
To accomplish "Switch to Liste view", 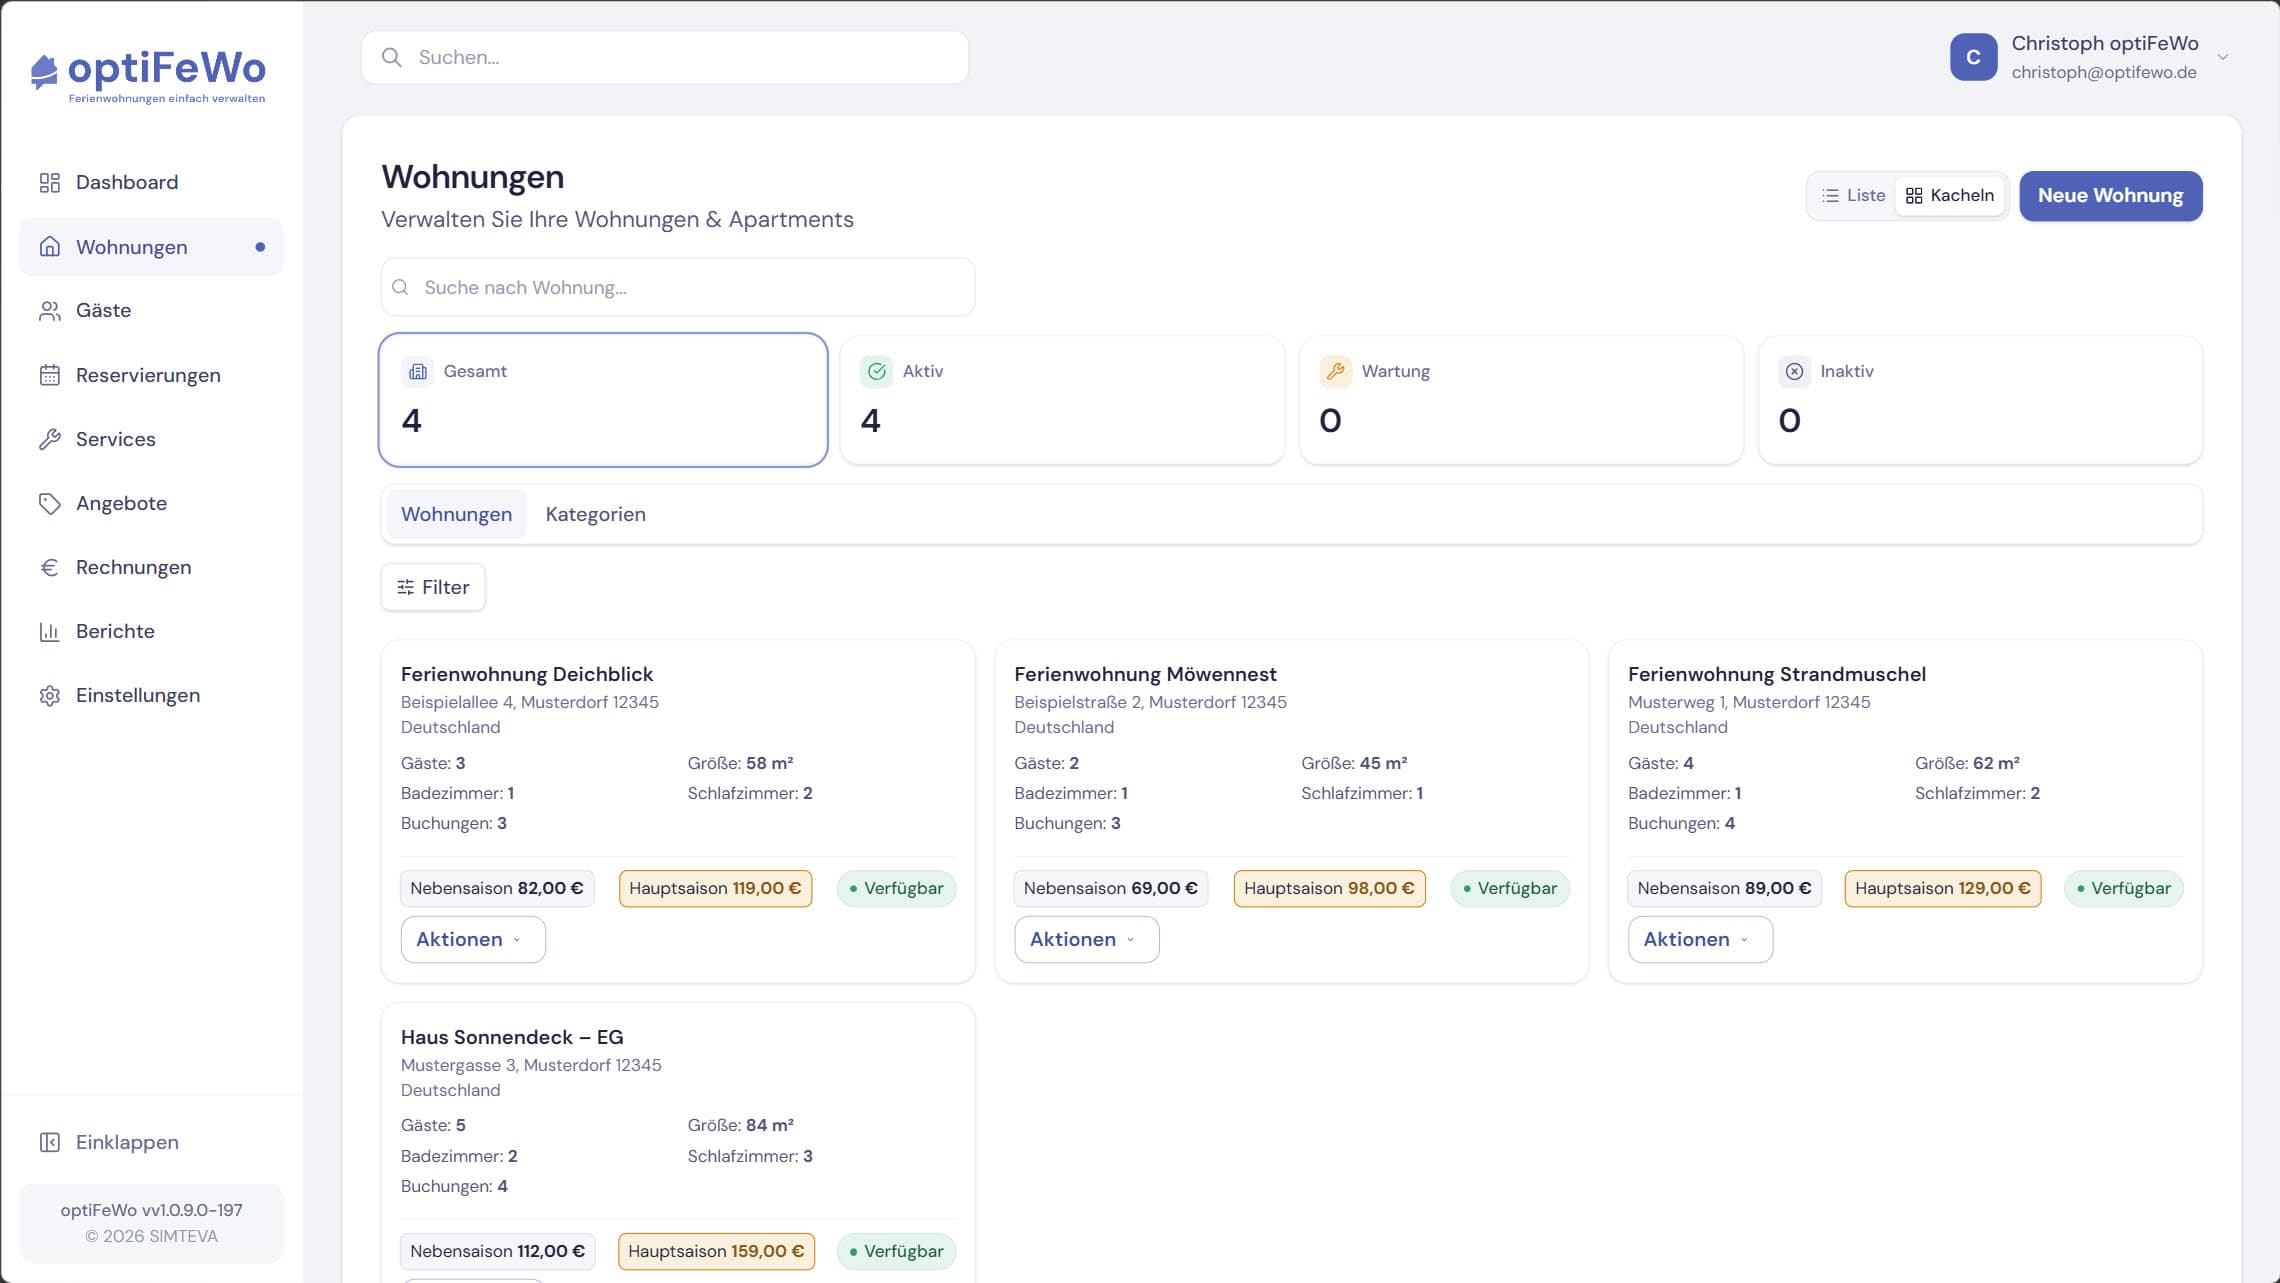I will tap(1853, 196).
